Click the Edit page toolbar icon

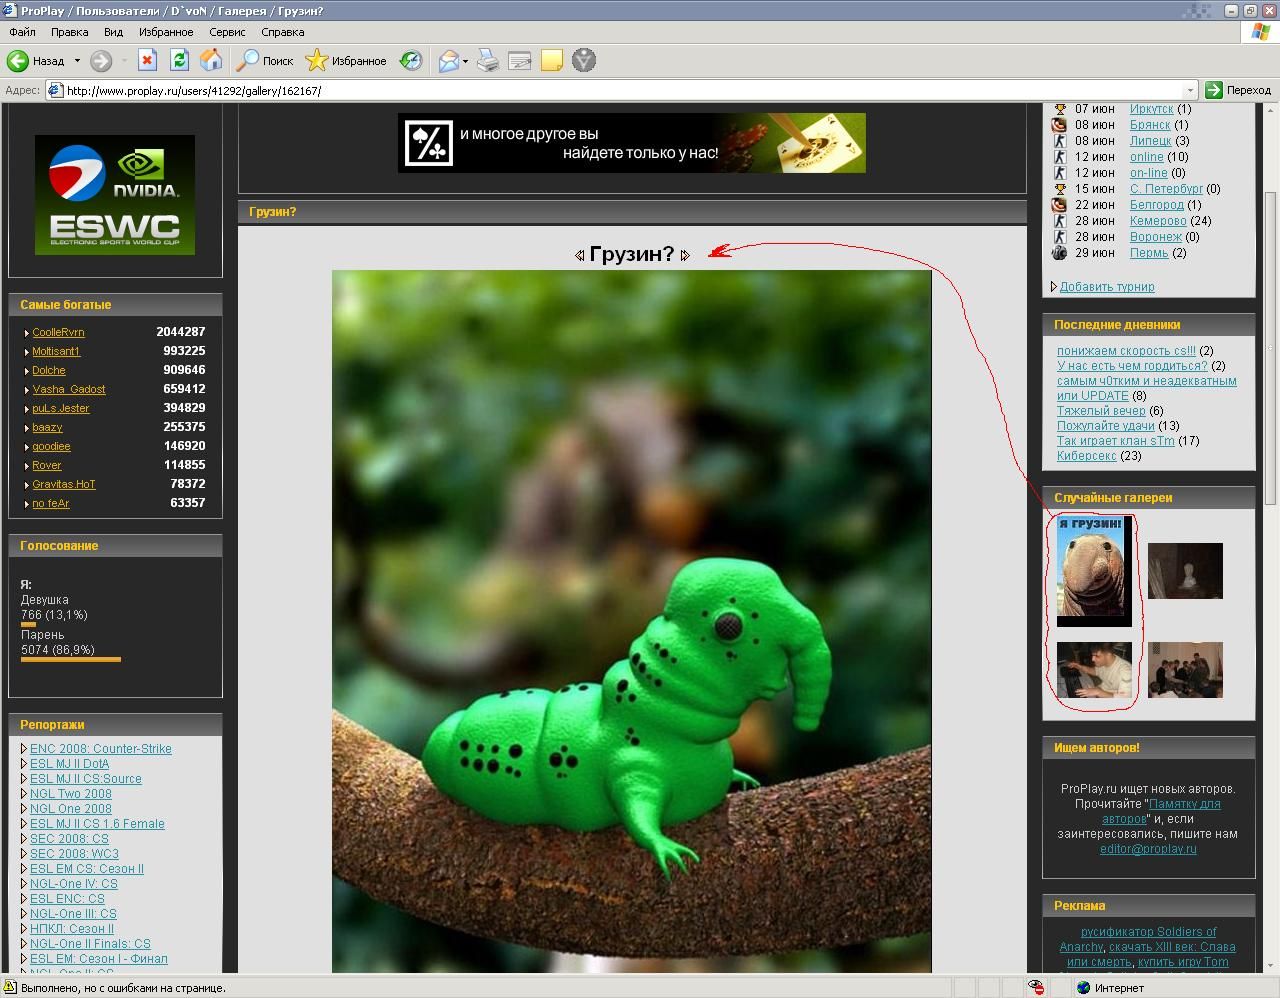click(519, 61)
